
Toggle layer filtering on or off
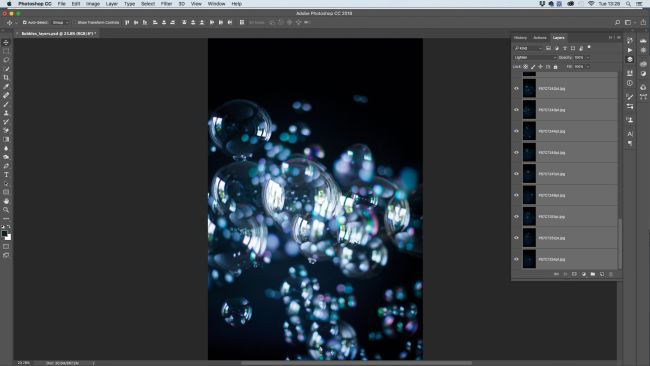click(589, 47)
